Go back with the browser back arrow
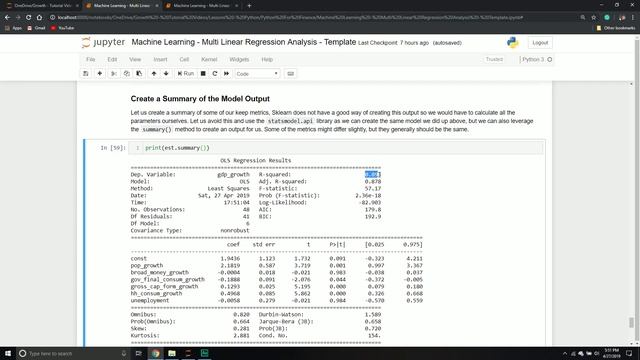 (7, 18)
